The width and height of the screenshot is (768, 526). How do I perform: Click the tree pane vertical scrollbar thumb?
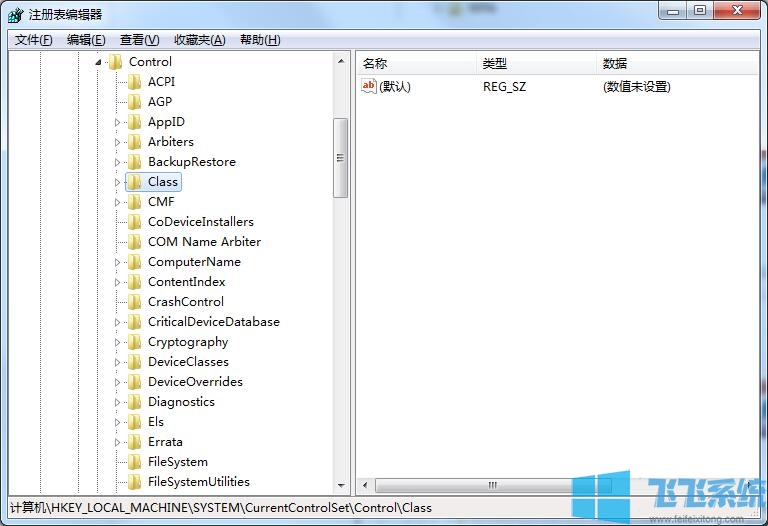click(340, 157)
